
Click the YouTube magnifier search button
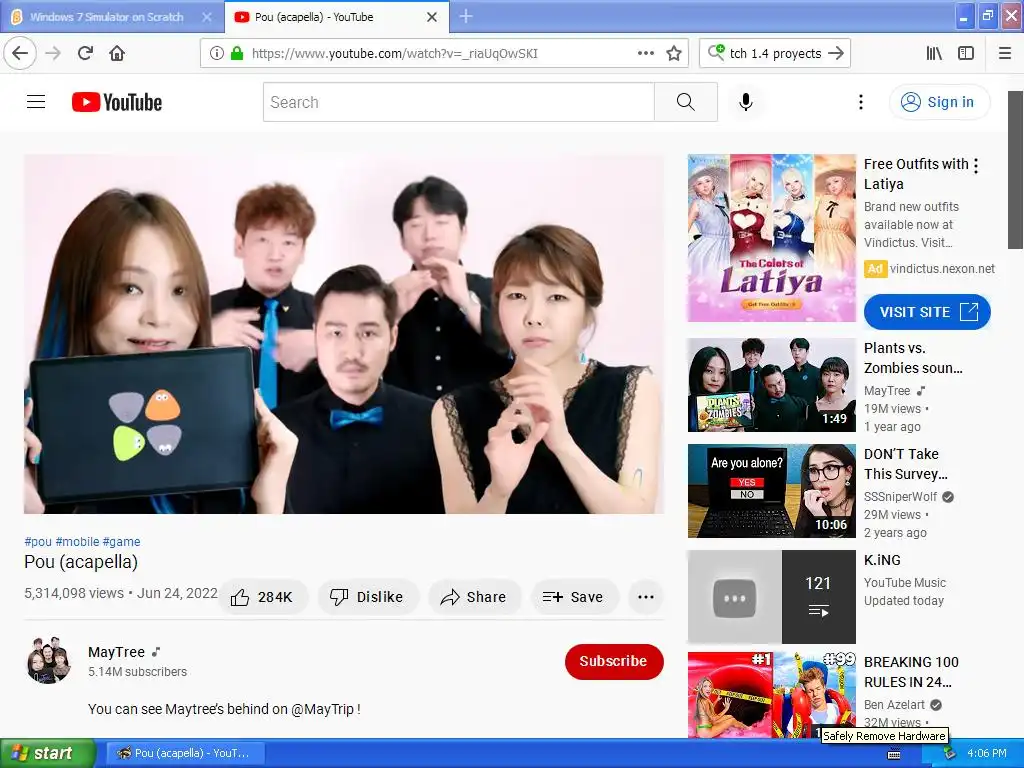coord(686,102)
